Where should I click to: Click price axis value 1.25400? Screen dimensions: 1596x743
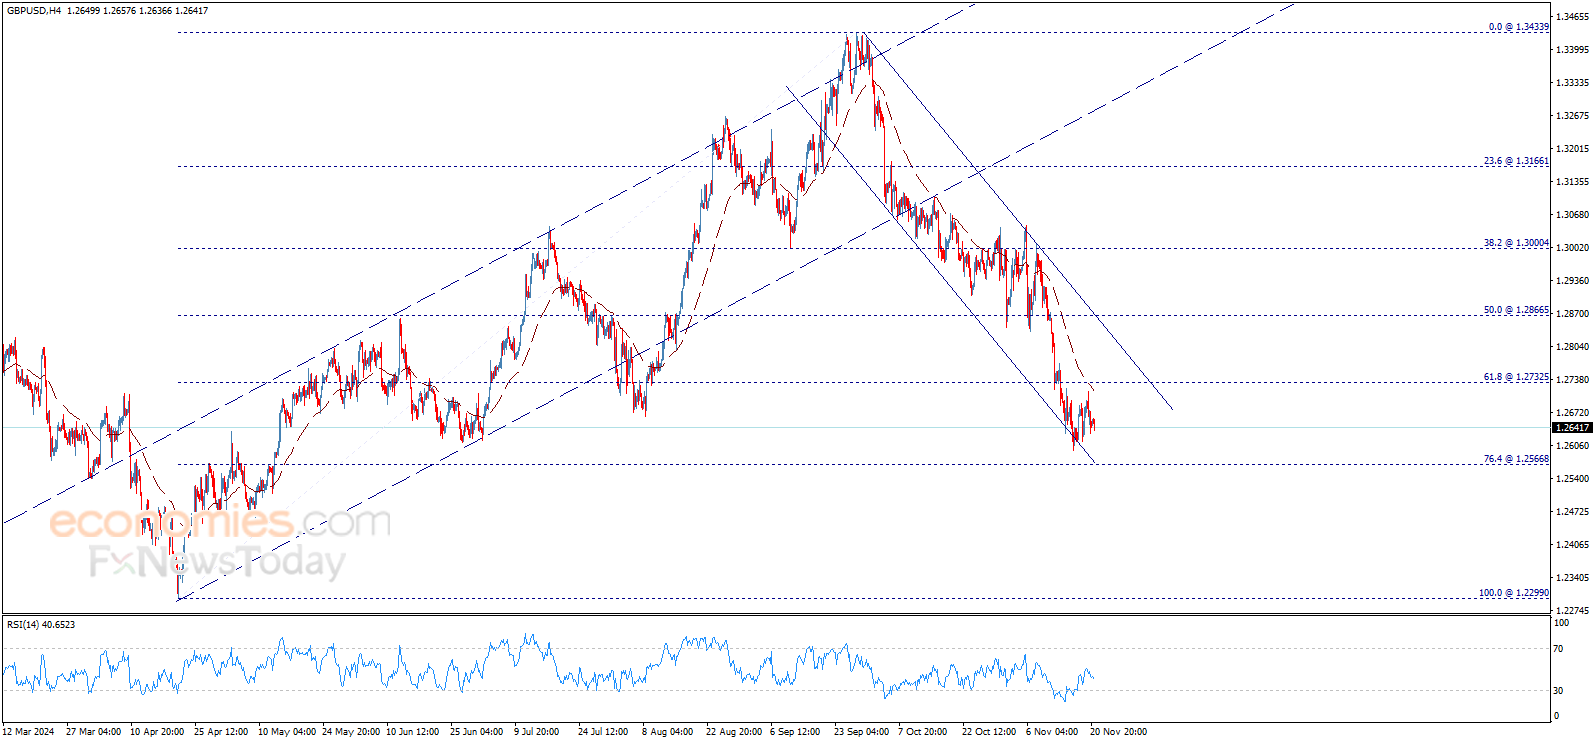[1573, 479]
